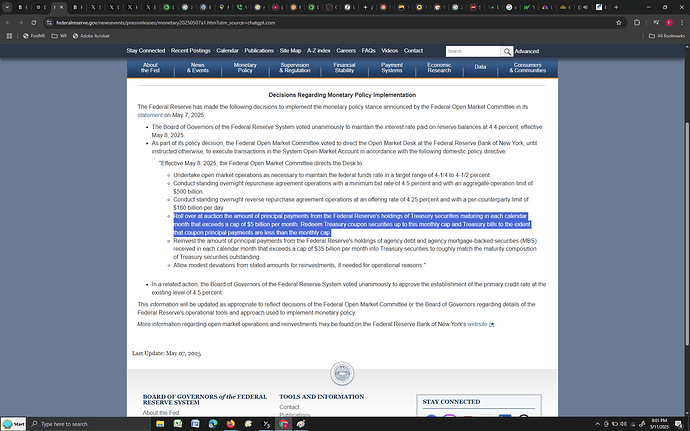690x431 pixels.
Task: Open About the Fed footer link
Action: [161, 413]
